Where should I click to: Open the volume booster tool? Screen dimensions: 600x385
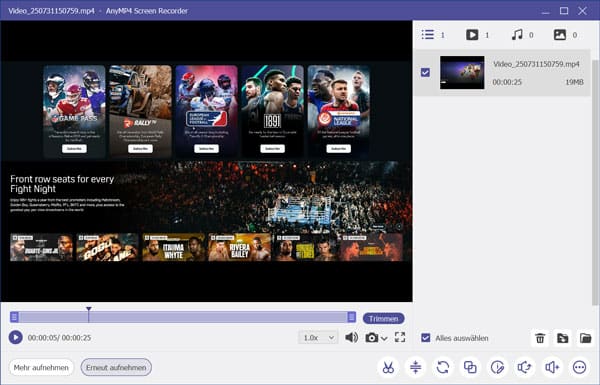552,367
